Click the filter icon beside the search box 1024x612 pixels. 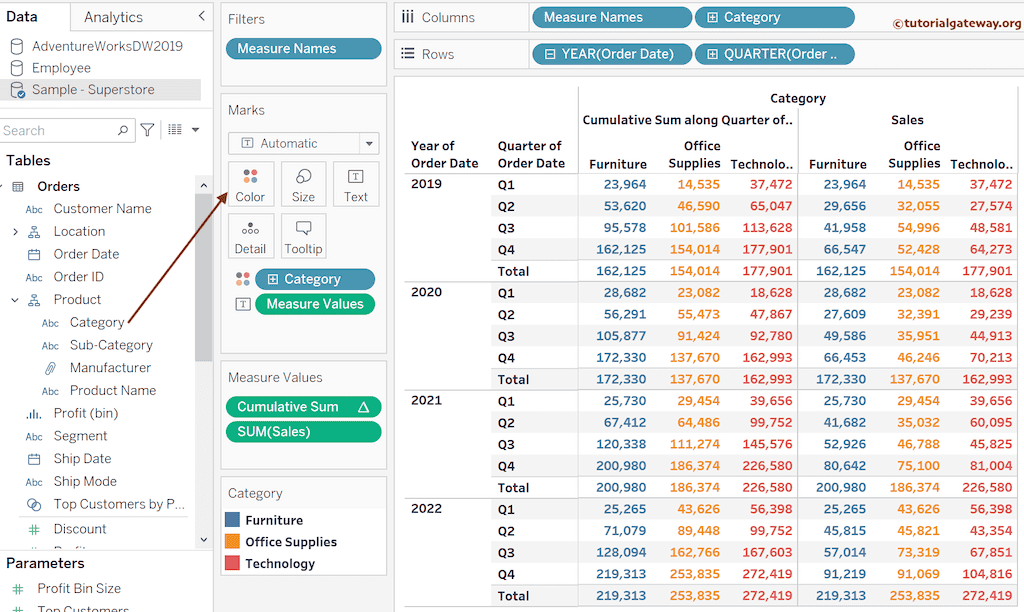tap(146, 130)
